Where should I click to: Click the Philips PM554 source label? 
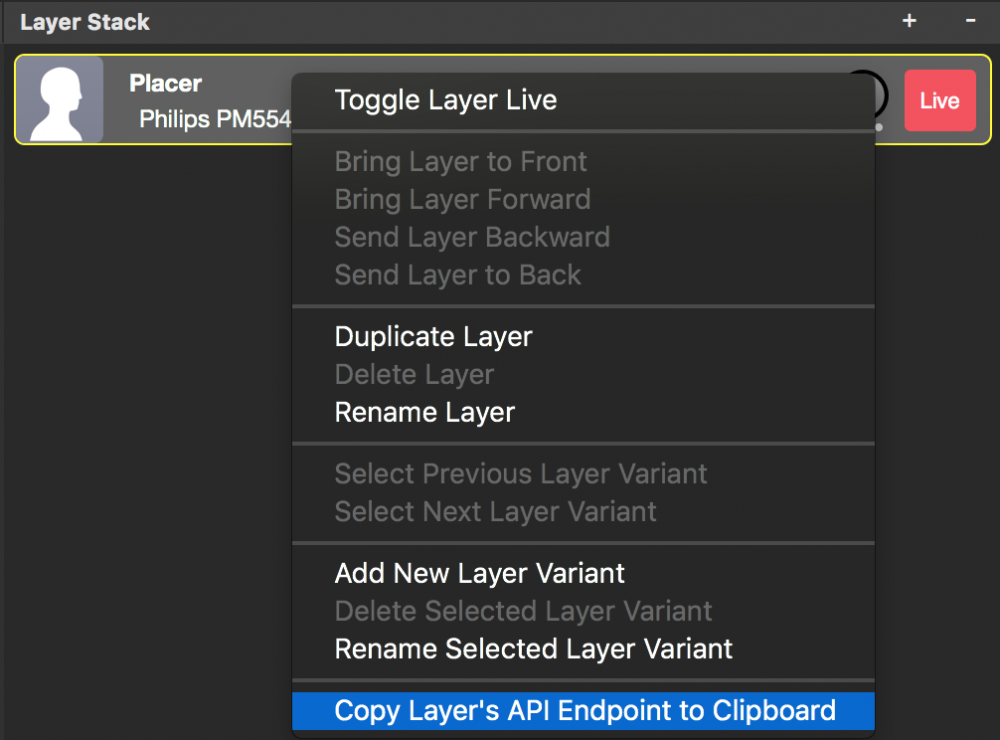pos(215,119)
